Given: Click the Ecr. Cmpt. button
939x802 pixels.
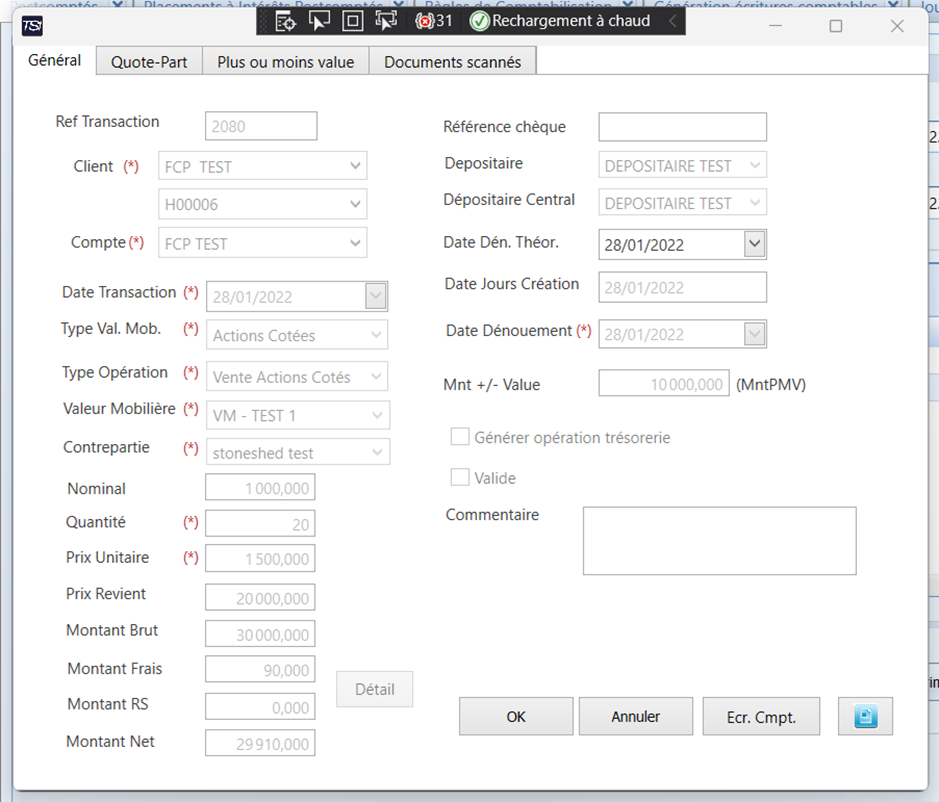Looking at the screenshot, I should (x=761, y=716).
